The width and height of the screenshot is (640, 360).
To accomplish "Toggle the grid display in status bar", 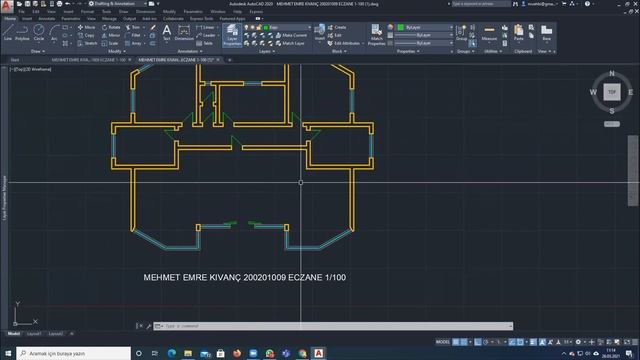I will tap(456, 342).
